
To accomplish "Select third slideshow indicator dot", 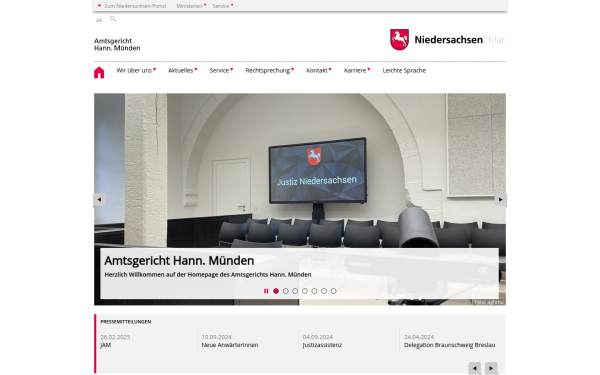I will tap(295, 291).
